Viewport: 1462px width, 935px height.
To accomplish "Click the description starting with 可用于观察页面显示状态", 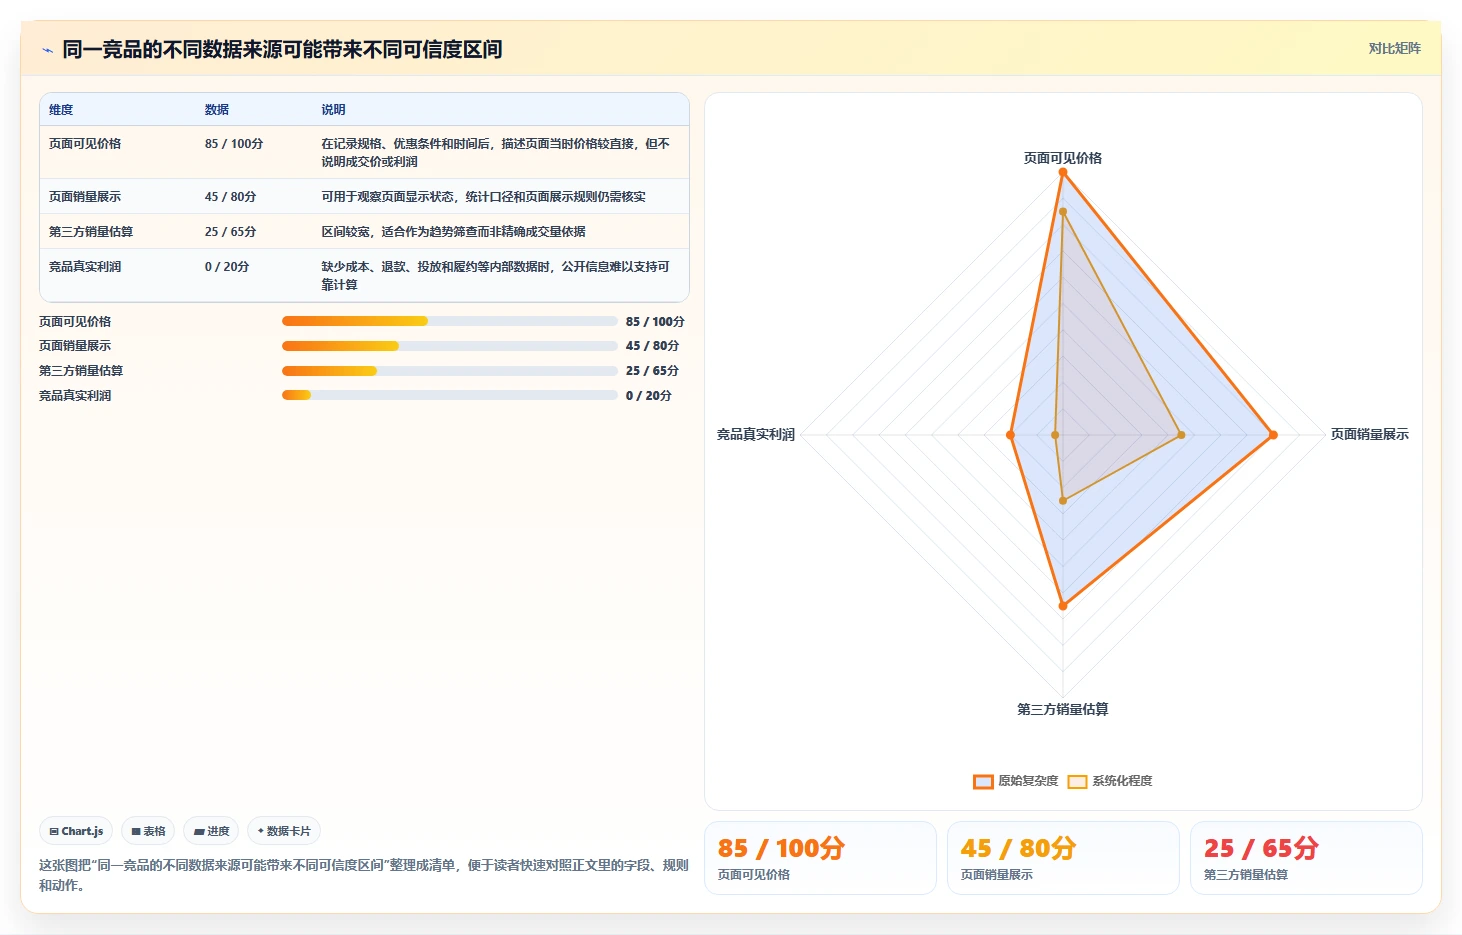I will pos(483,197).
